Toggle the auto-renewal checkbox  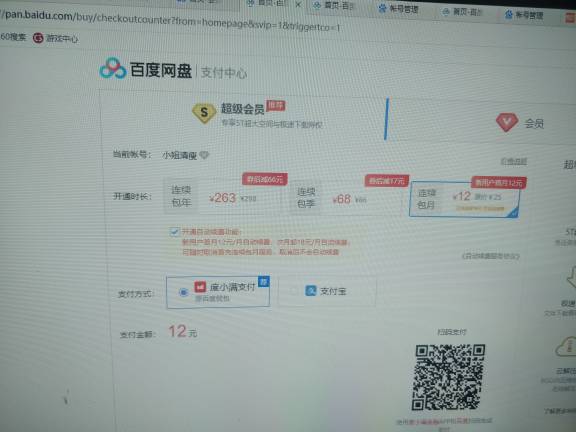(174, 232)
